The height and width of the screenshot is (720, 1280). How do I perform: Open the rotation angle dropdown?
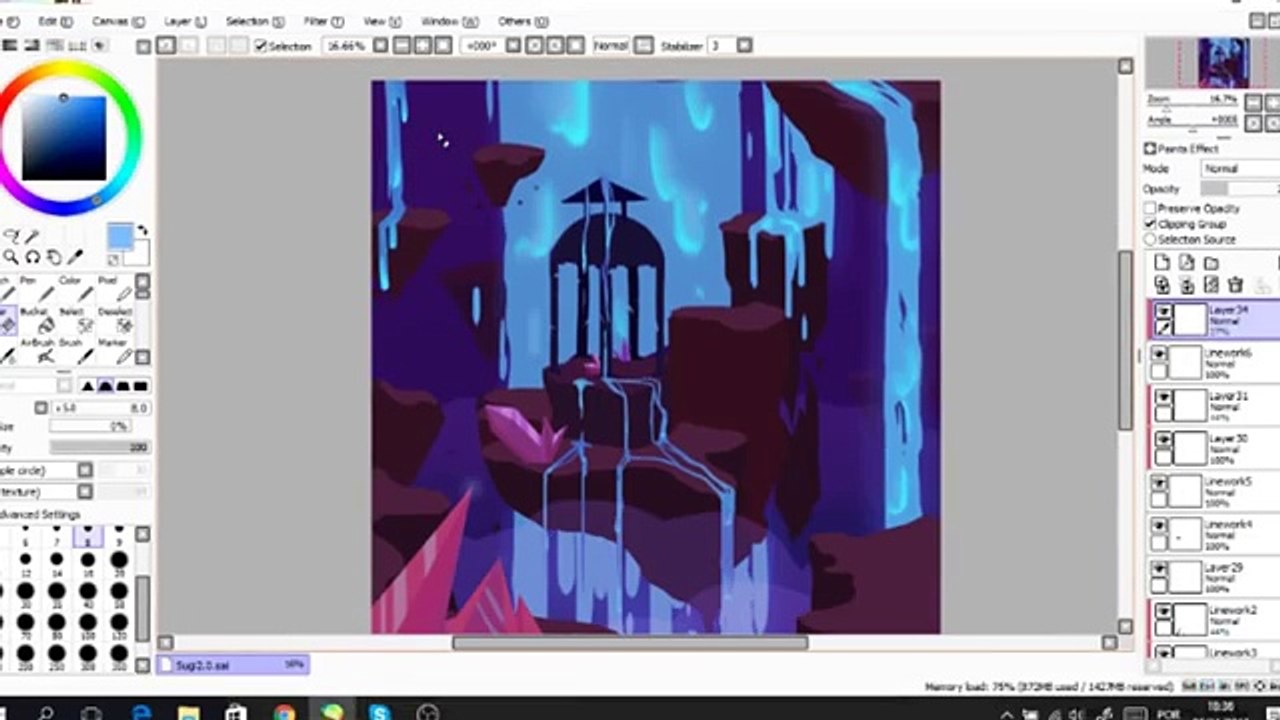pos(513,46)
